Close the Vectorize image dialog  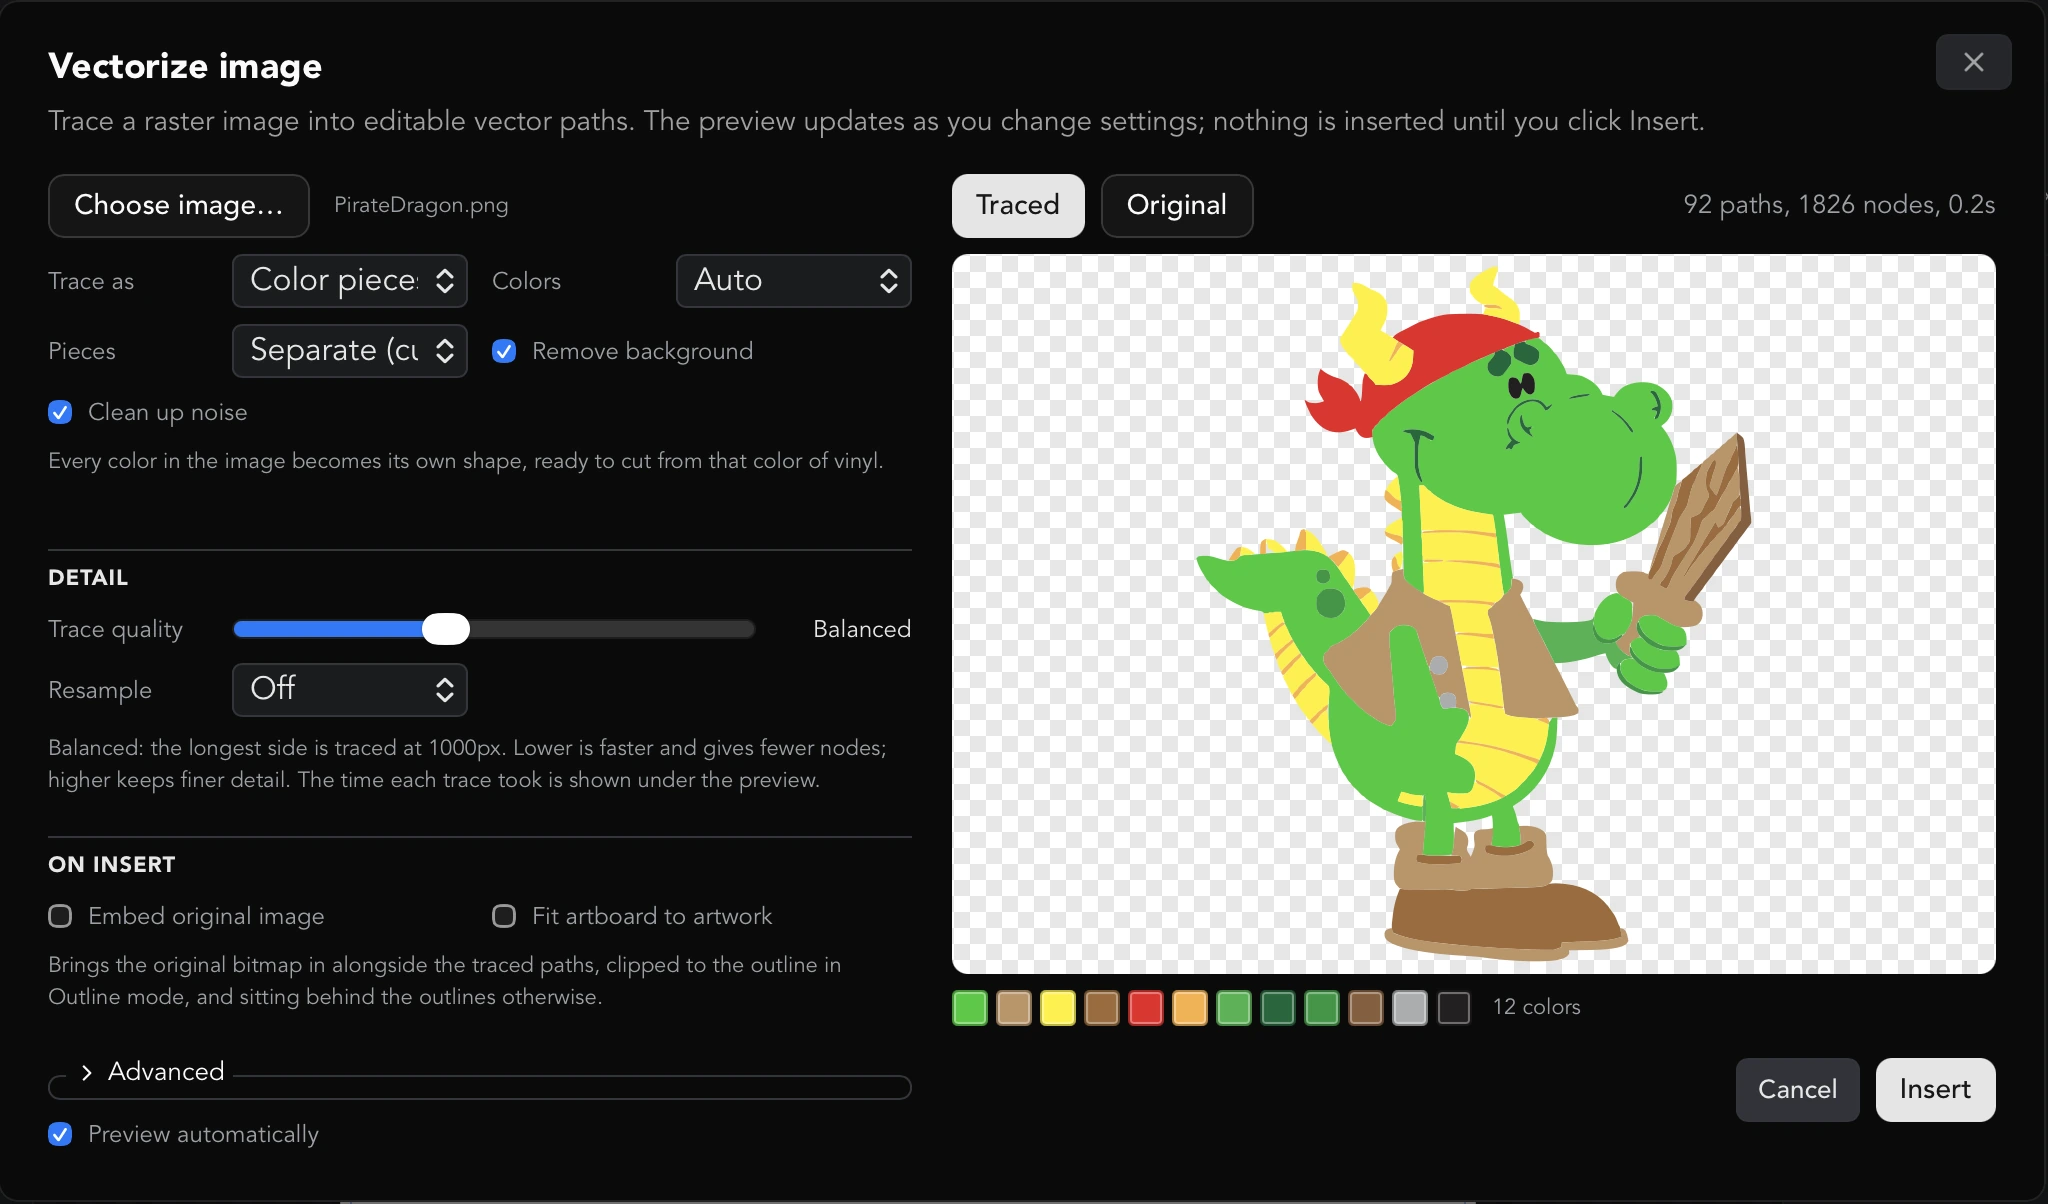[x=1973, y=62]
